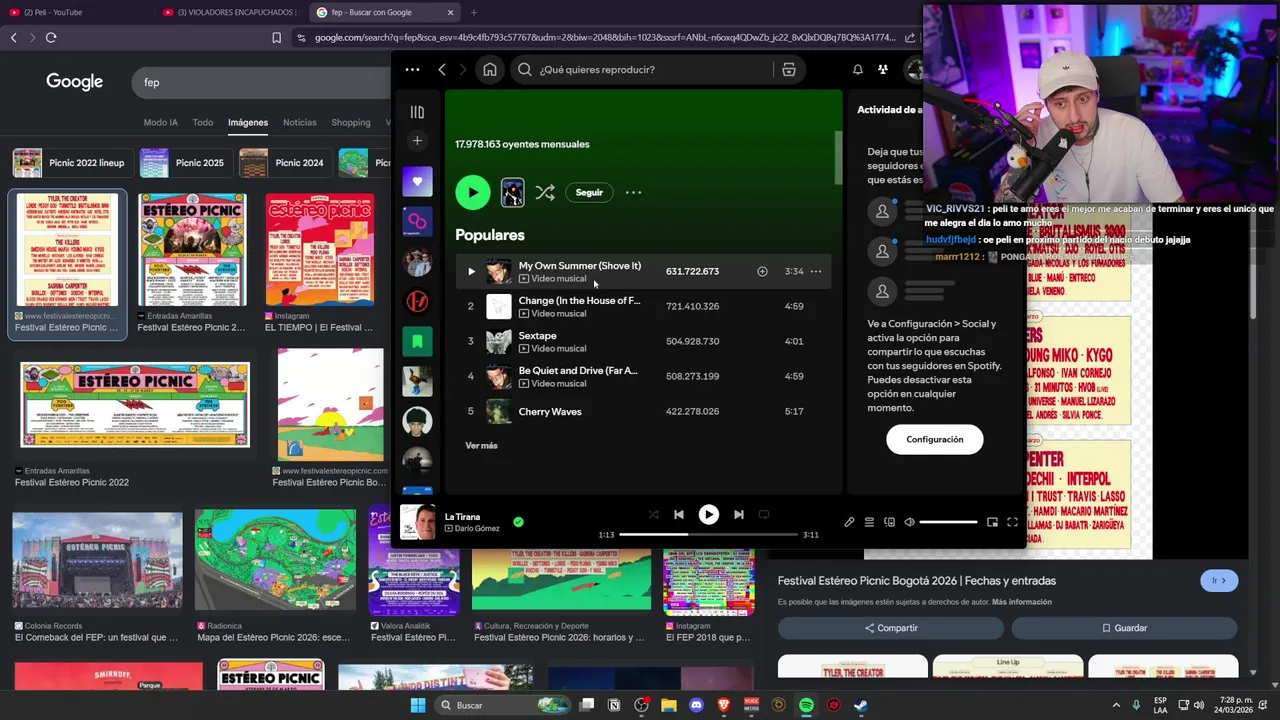Enter Spotify full screen mode

coord(1012,522)
